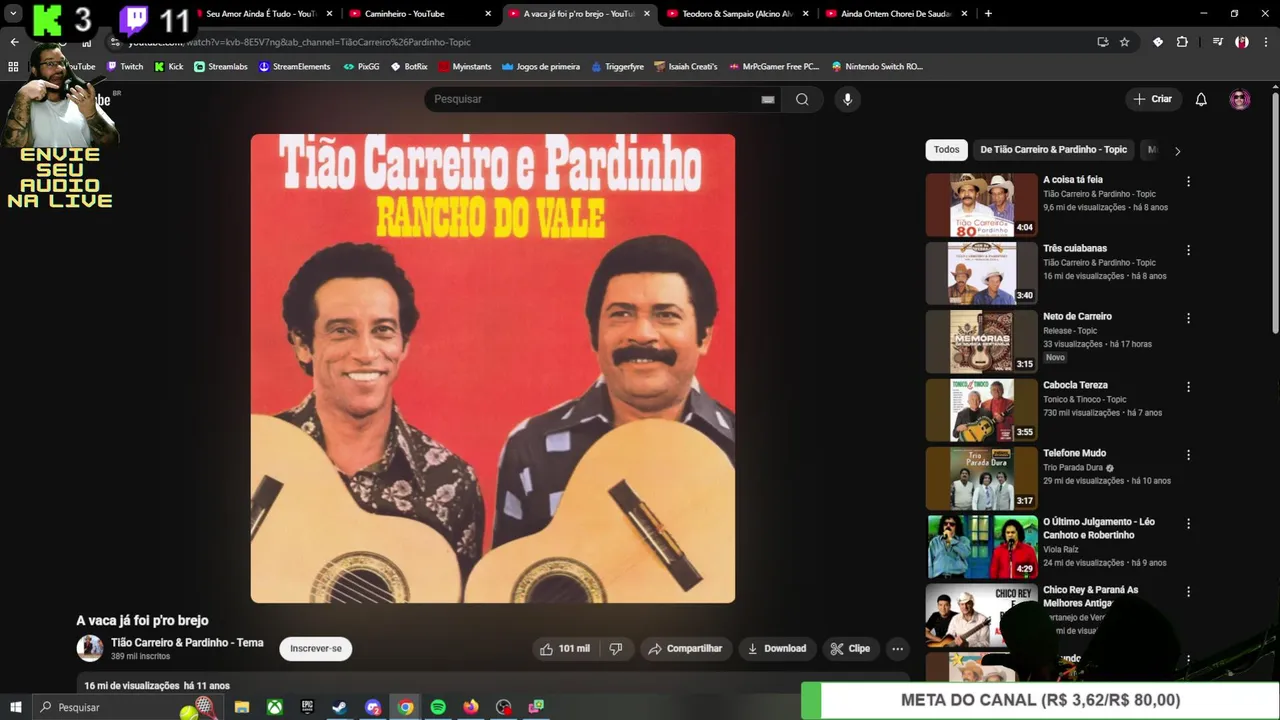Open options for O Último Julgamento video
Viewport: 1280px width, 720px height.
(x=1188, y=524)
